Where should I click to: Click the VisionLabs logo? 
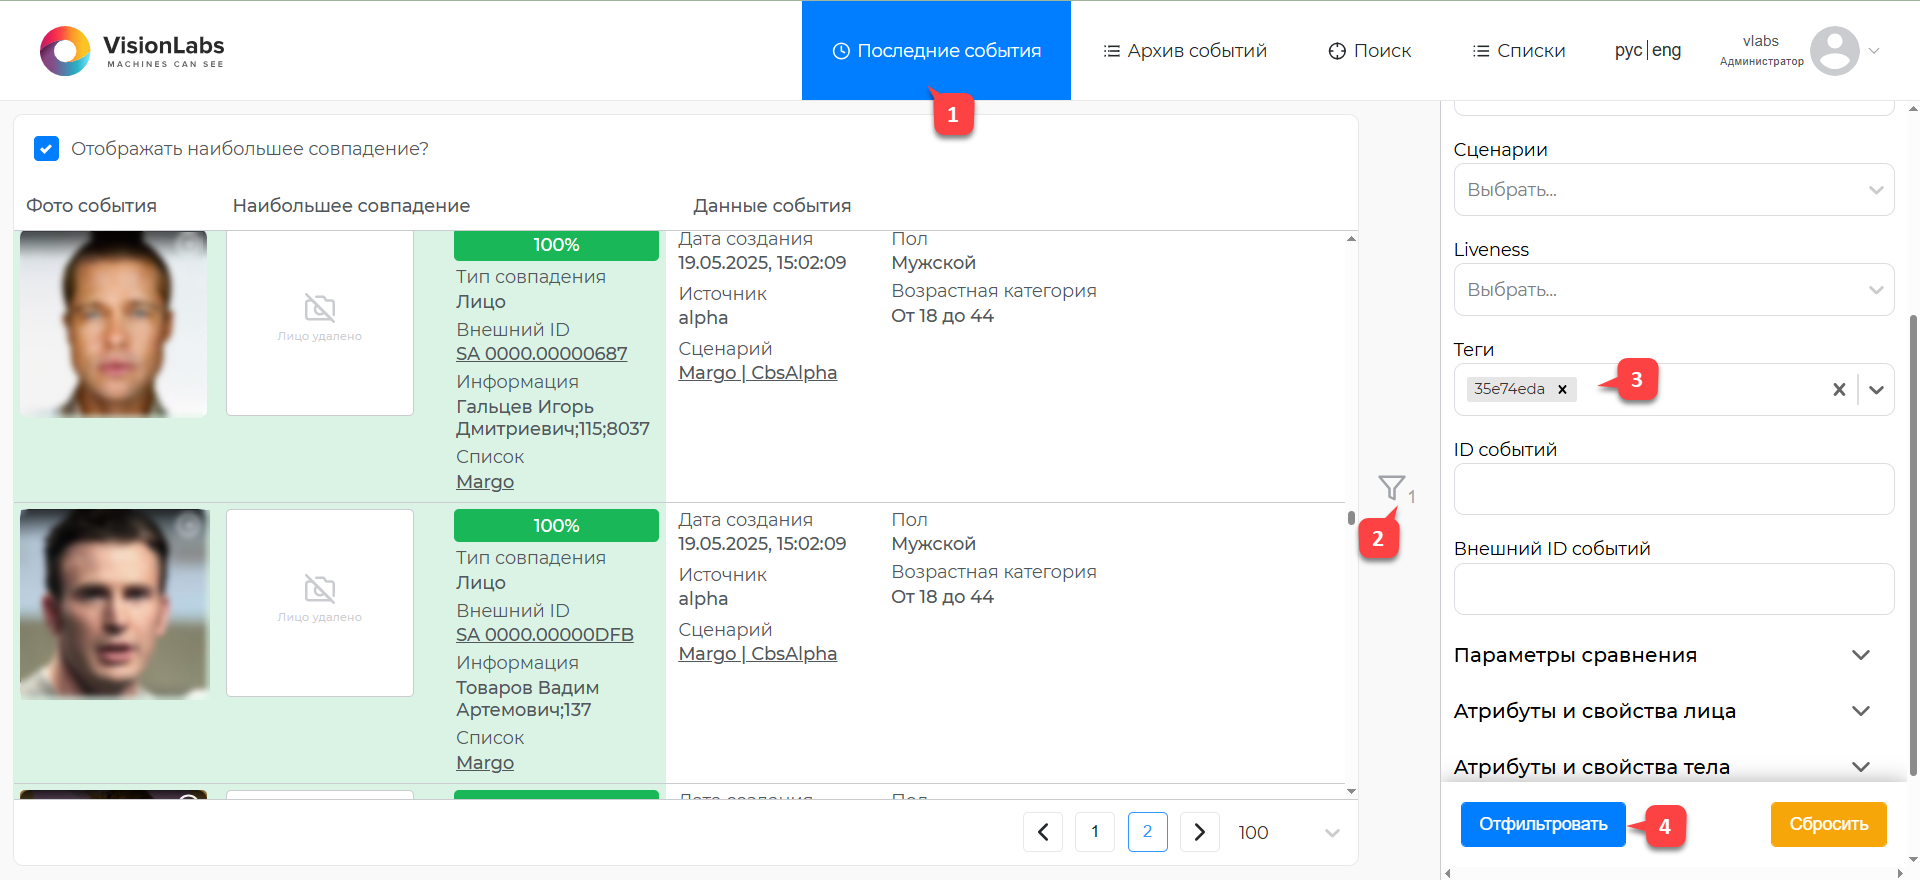(132, 51)
